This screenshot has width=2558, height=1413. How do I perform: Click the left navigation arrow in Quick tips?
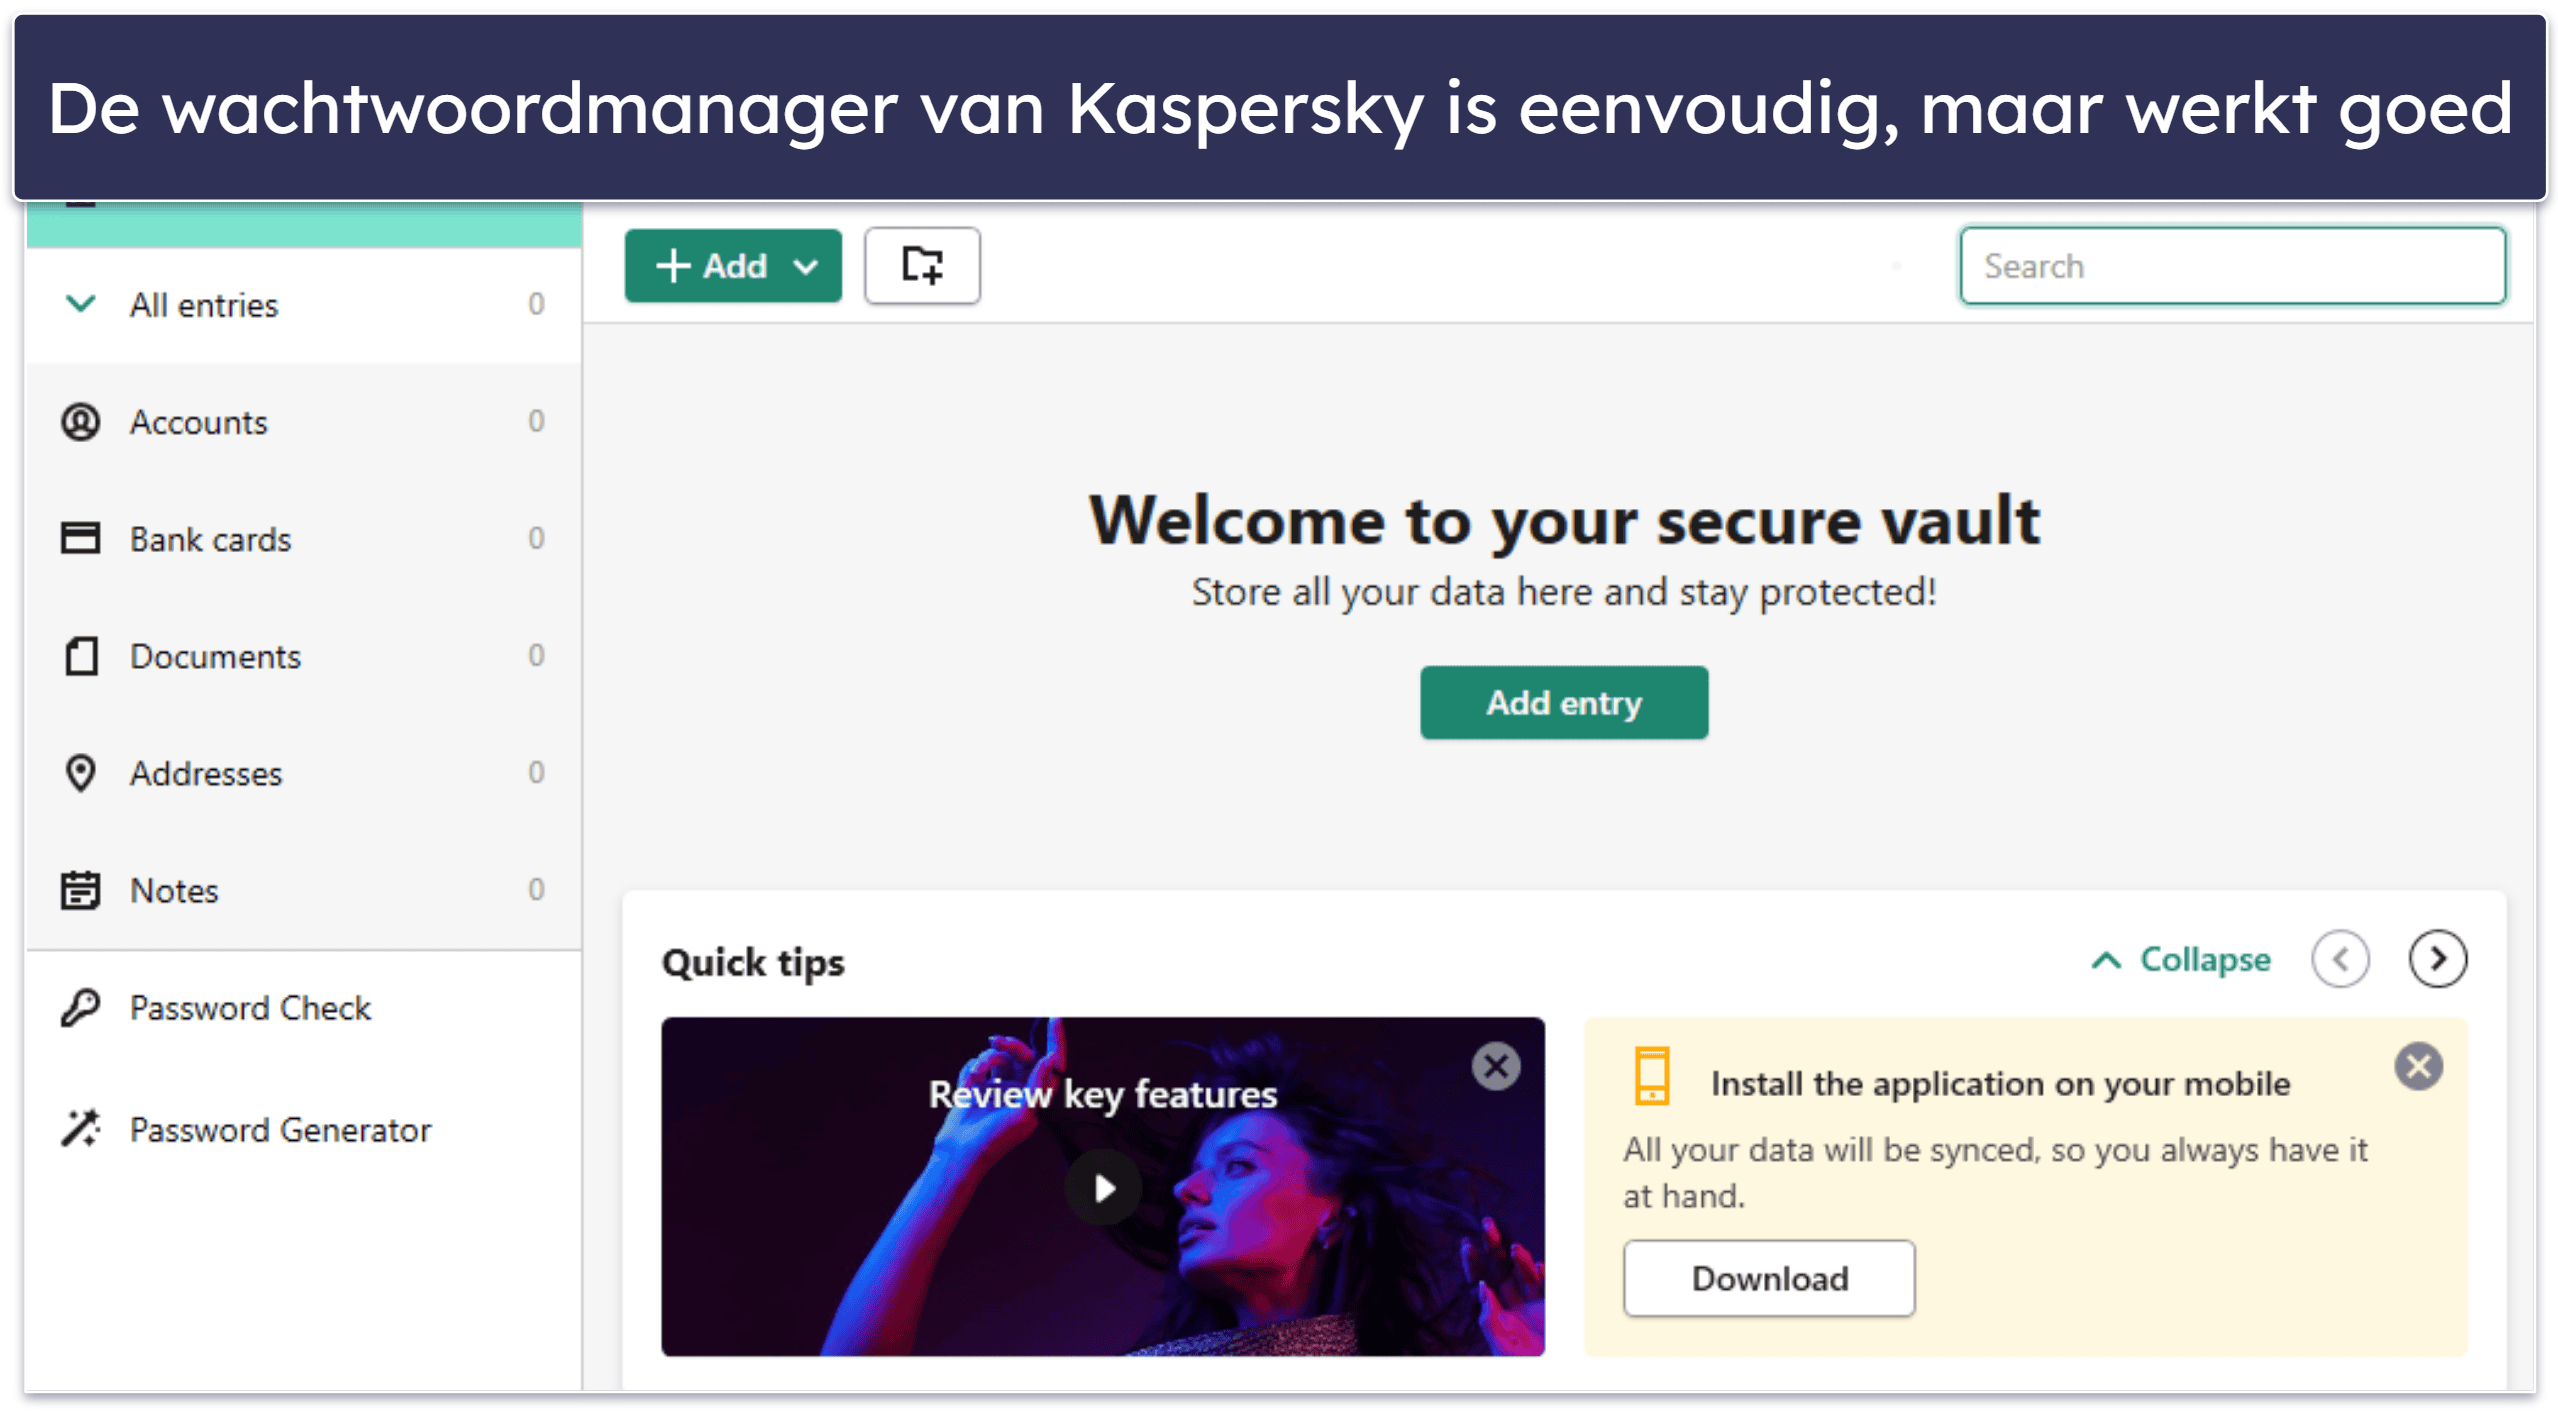coord(2344,961)
